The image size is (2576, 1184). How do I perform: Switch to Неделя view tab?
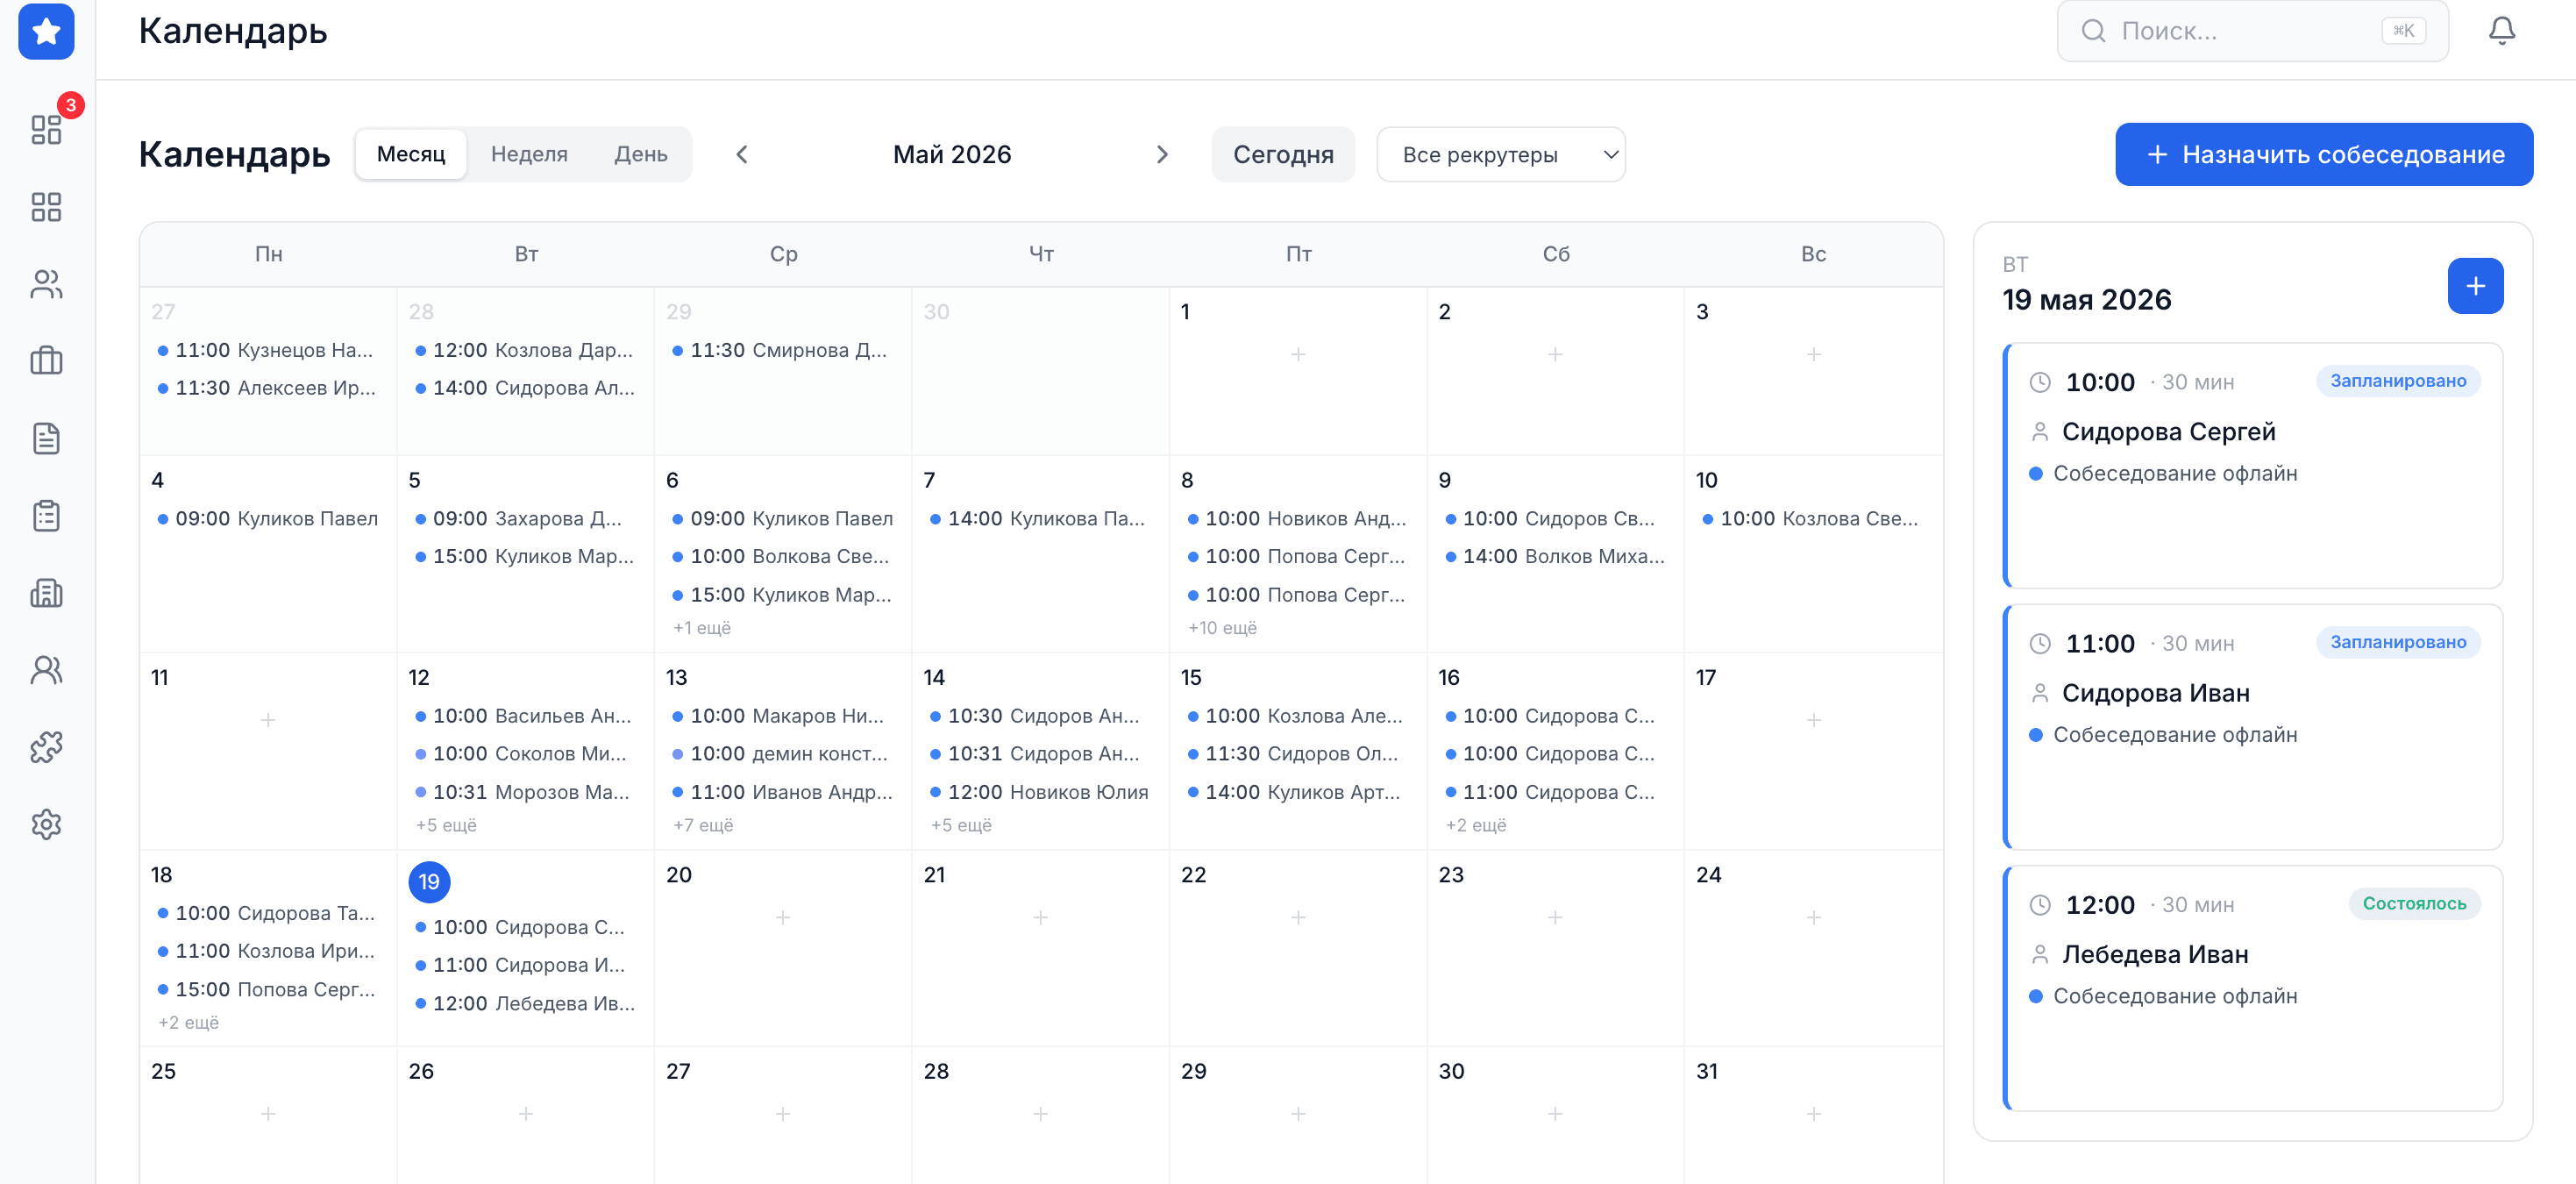click(x=529, y=154)
